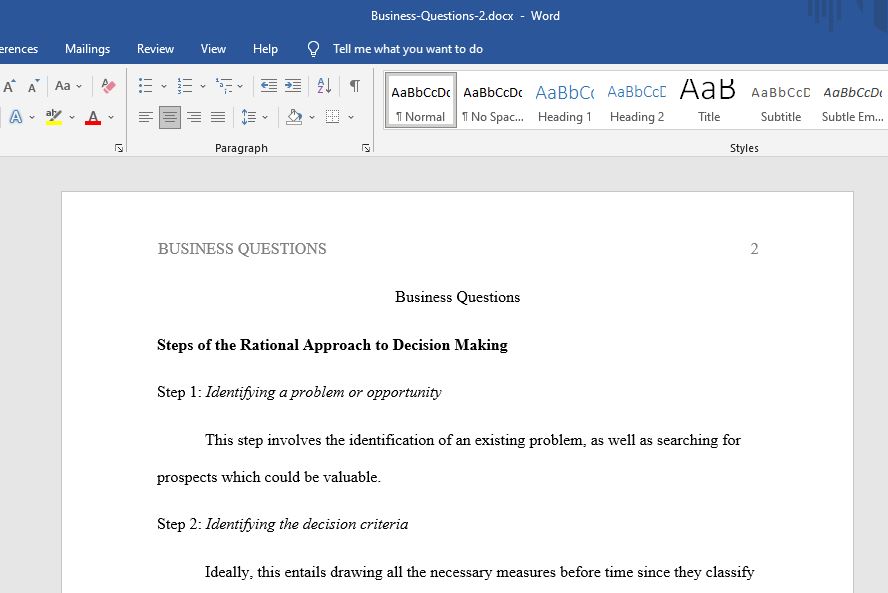
Task: Open the highlight color dropdown arrow
Action: click(72, 117)
